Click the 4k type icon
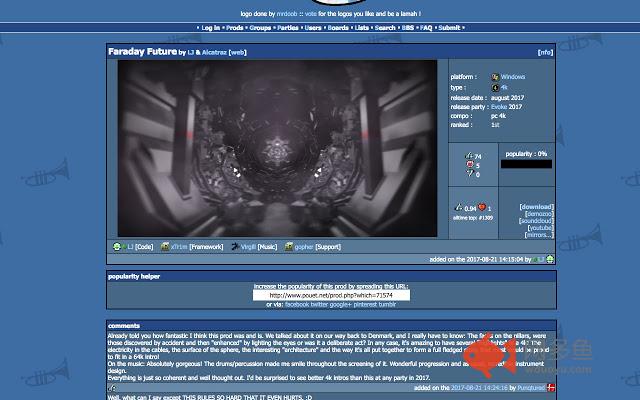640x400 pixels. click(x=495, y=87)
